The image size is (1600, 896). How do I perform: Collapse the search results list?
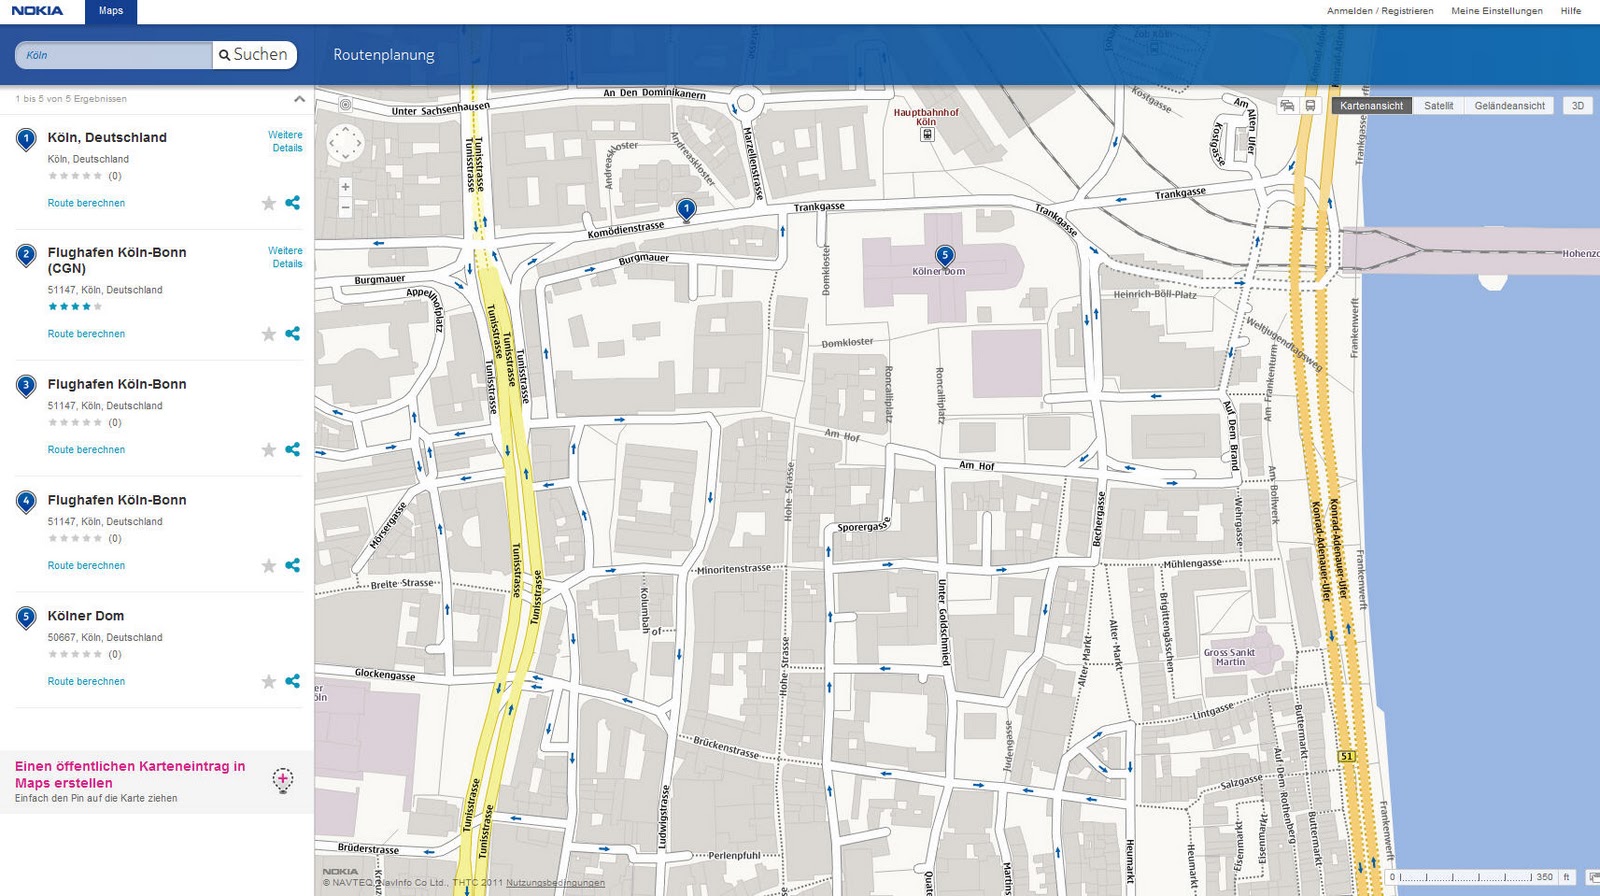point(299,99)
